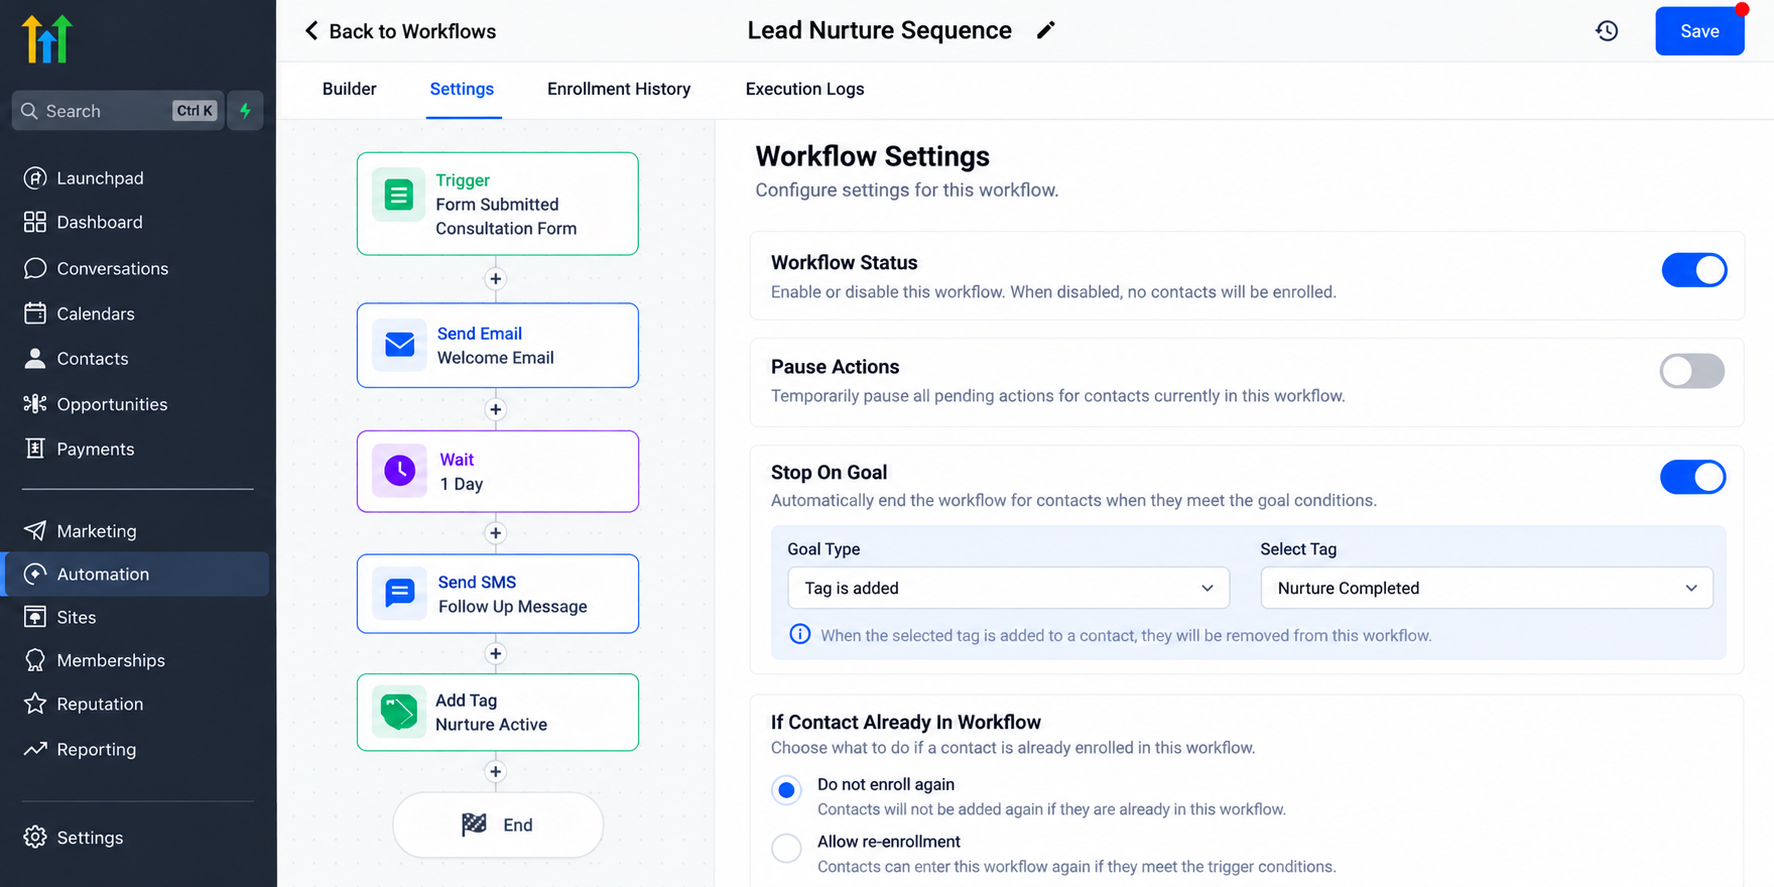Image resolution: width=1774 pixels, height=887 pixels.
Task: Click the End node
Action: pyautogui.click(x=498, y=825)
